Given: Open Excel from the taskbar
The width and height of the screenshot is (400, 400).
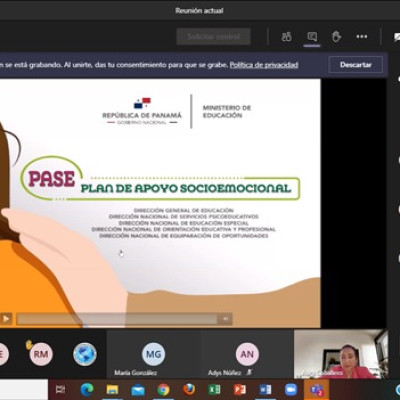Looking at the screenshot, I should point(214,389).
